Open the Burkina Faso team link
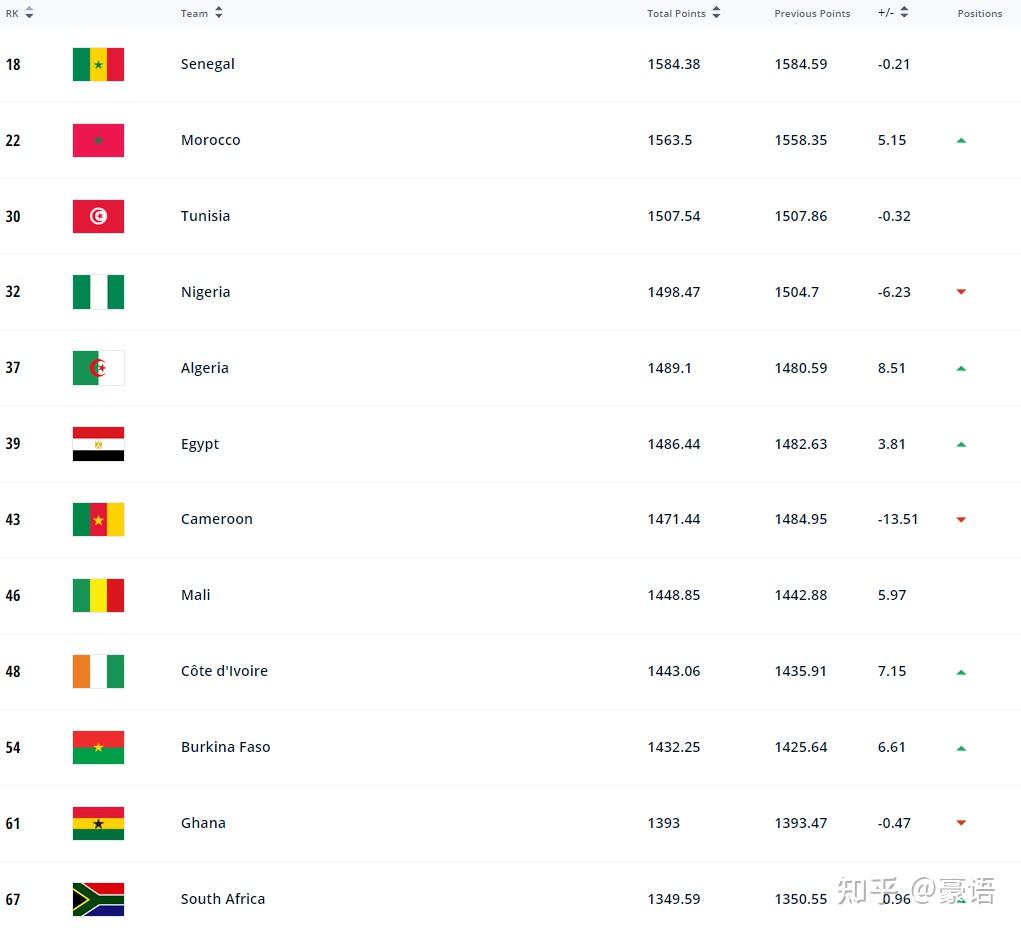 click(x=225, y=747)
